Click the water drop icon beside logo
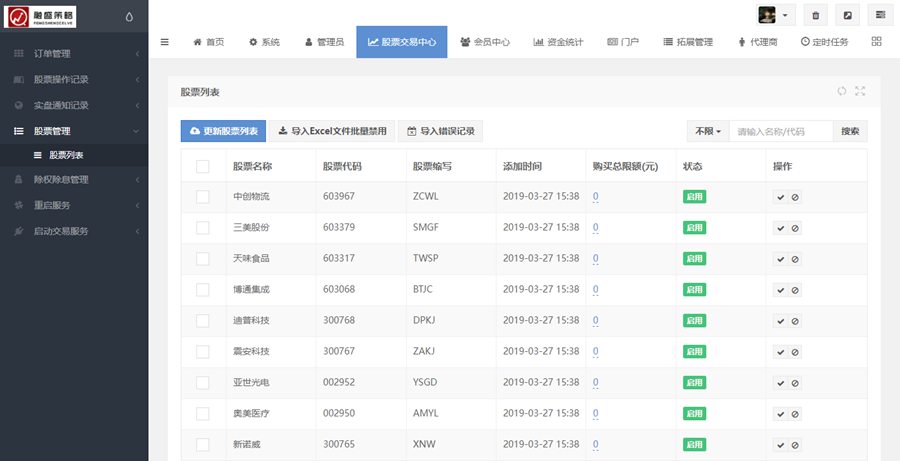Image resolution: width=900 pixels, height=461 pixels. coord(128,16)
